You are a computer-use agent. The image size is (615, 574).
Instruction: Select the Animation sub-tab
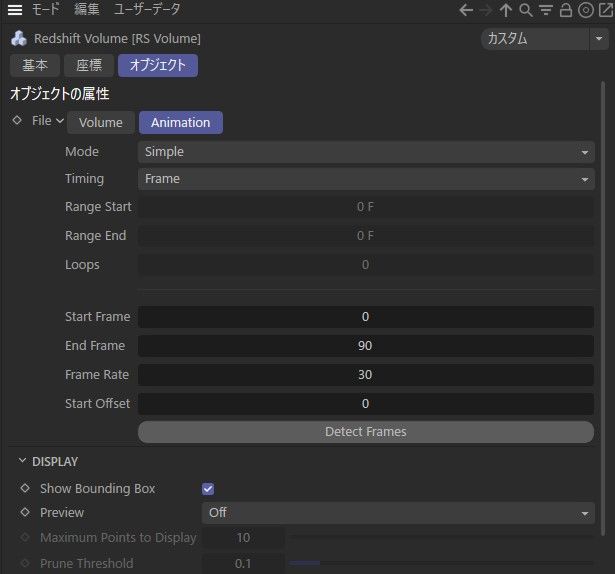pos(181,122)
